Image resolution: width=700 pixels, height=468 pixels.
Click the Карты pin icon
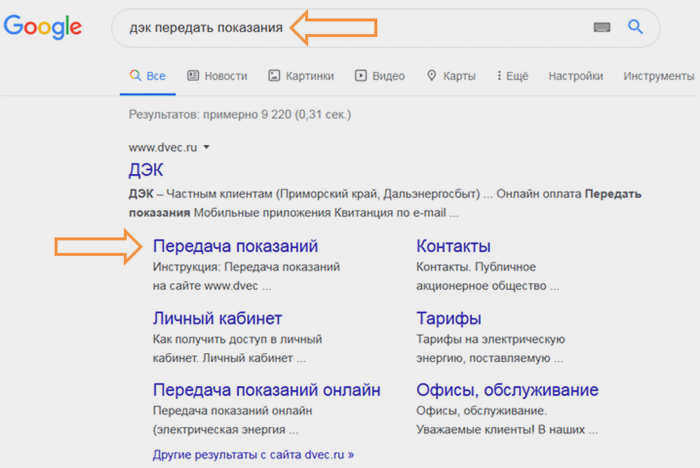click(x=431, y=75)
